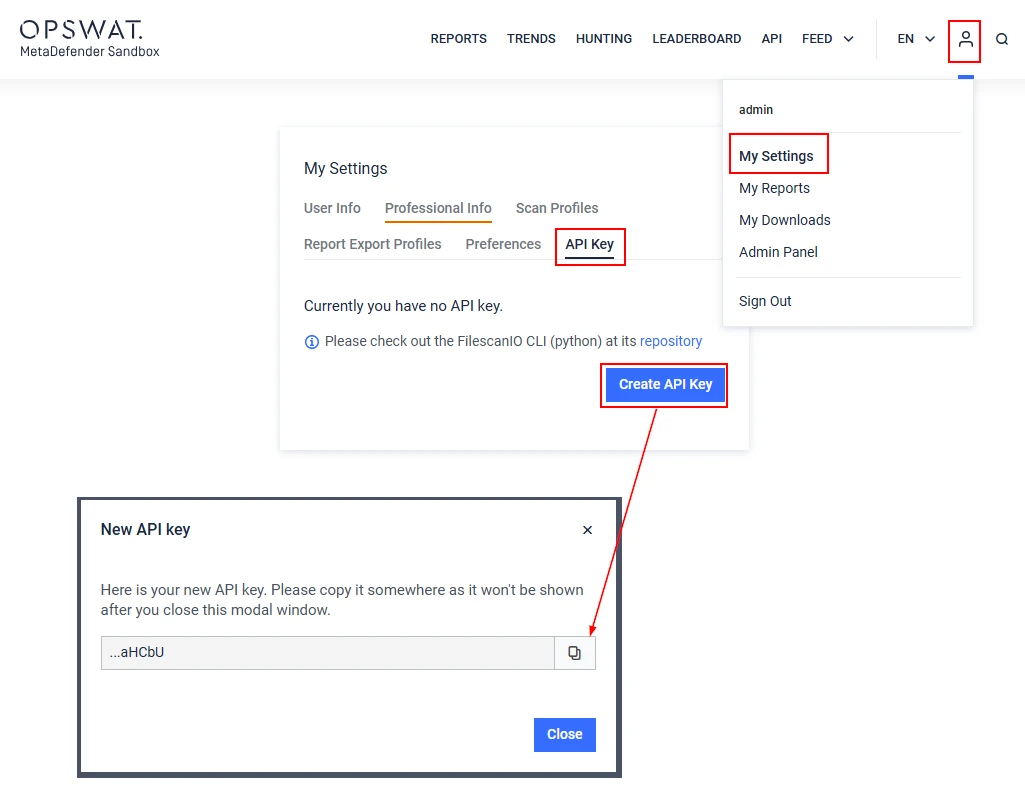The height and width of the screenshot is (810, 1025).
Task: Click the info icon beside FilescanIO CLI note
Action: [312, 341]
